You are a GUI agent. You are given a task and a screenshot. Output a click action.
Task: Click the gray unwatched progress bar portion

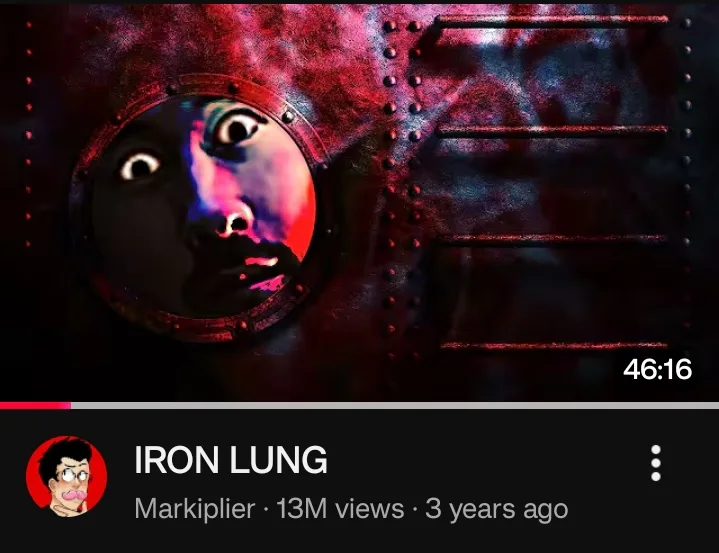(395, 405)
